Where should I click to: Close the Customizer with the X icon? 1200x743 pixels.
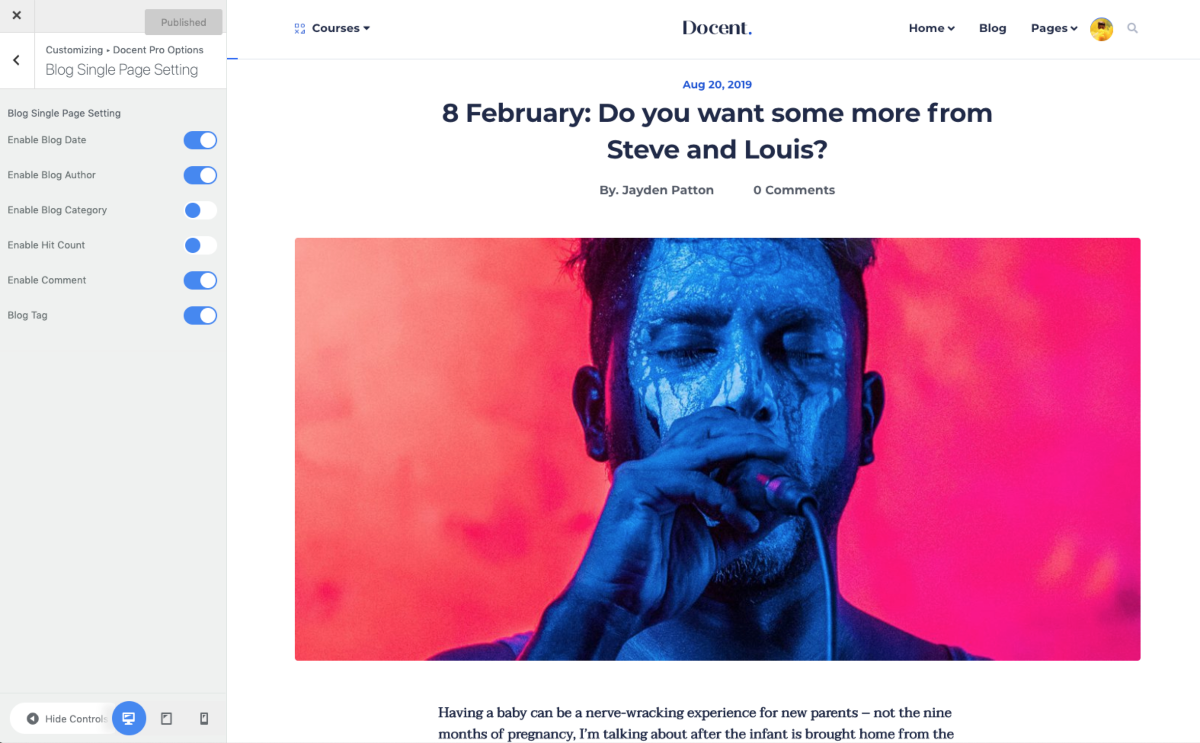coord(16,16)
